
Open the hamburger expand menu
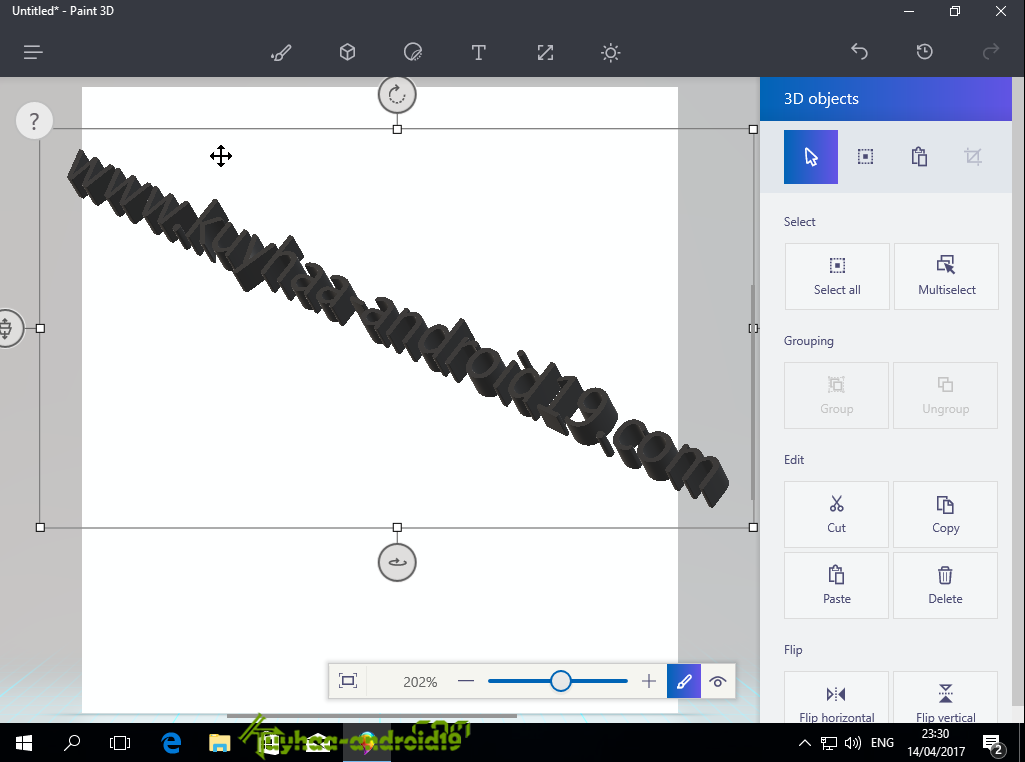[x=33, y=52]
